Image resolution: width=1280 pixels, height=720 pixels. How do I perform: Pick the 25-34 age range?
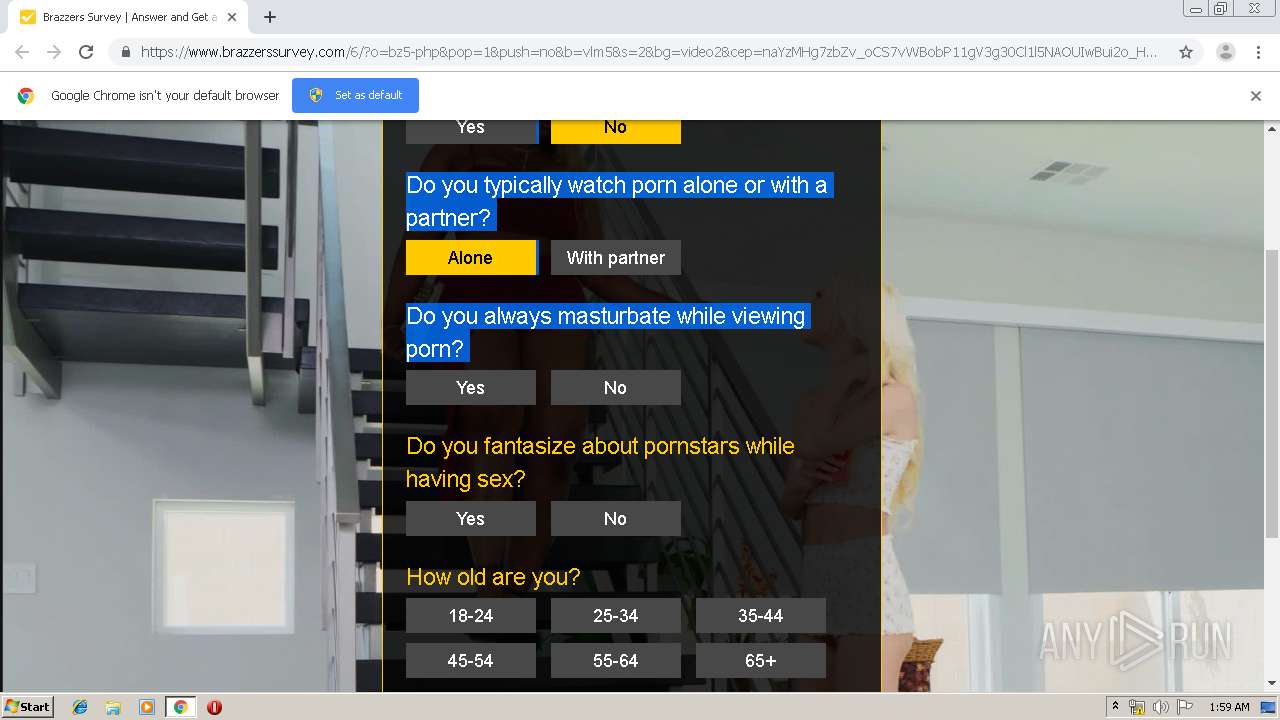615,615
